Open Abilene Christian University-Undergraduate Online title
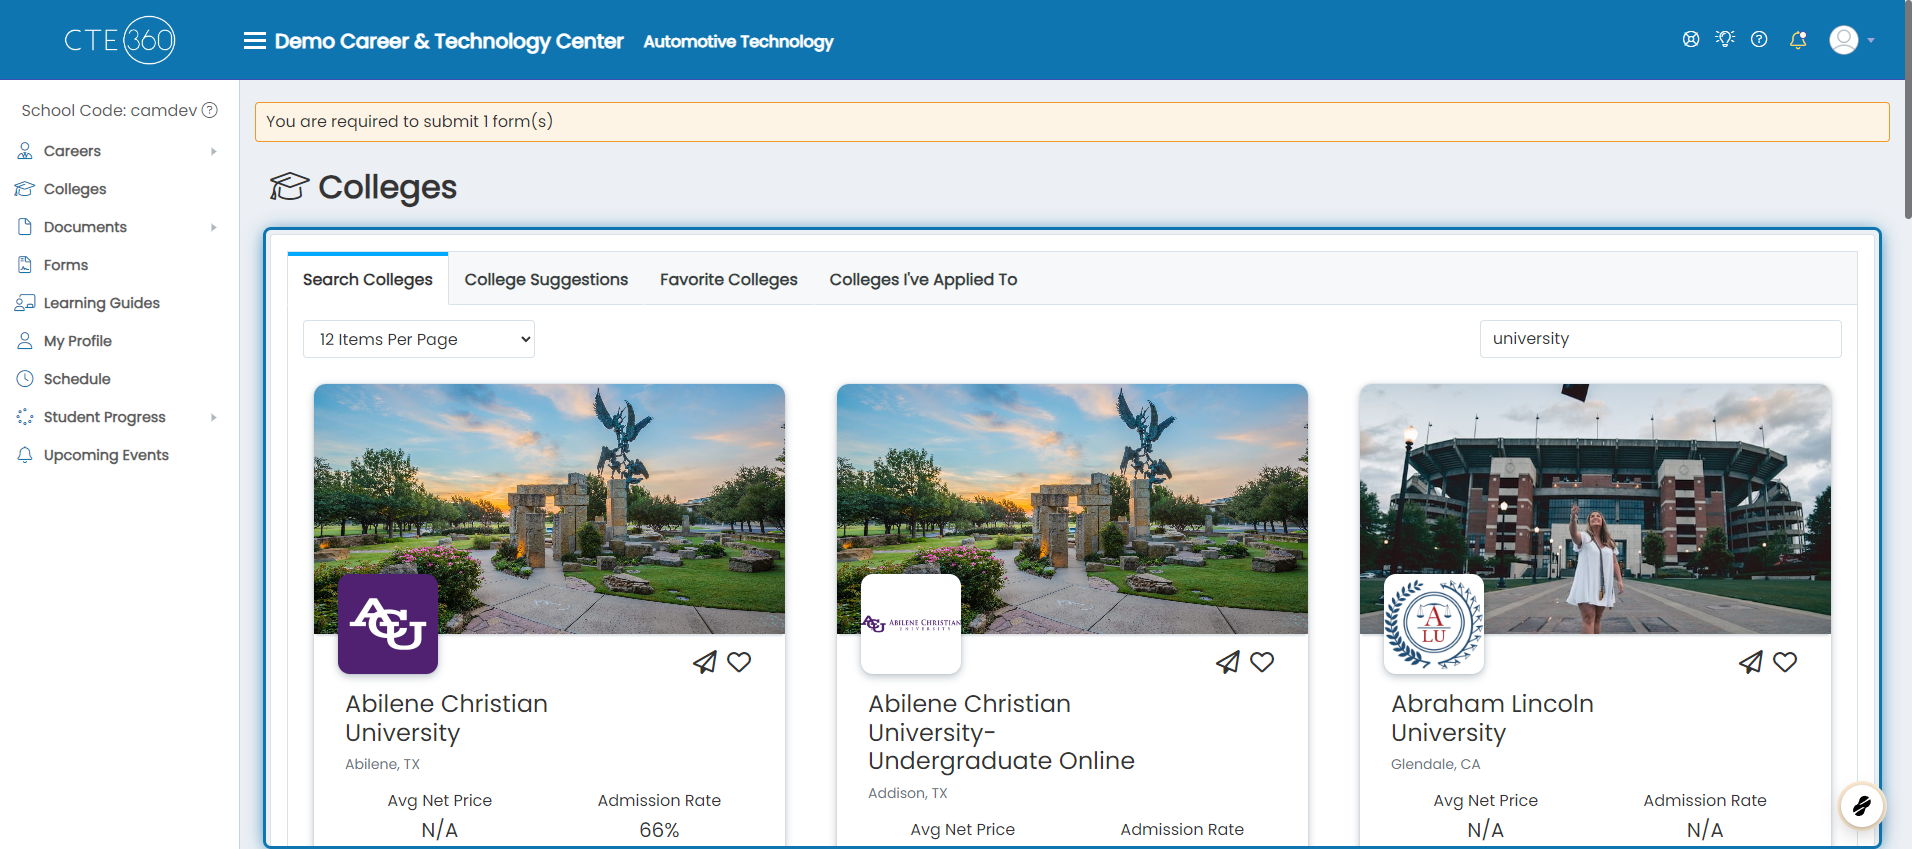This screenshot has height=849, width=1912. (x=1001, y=732)
